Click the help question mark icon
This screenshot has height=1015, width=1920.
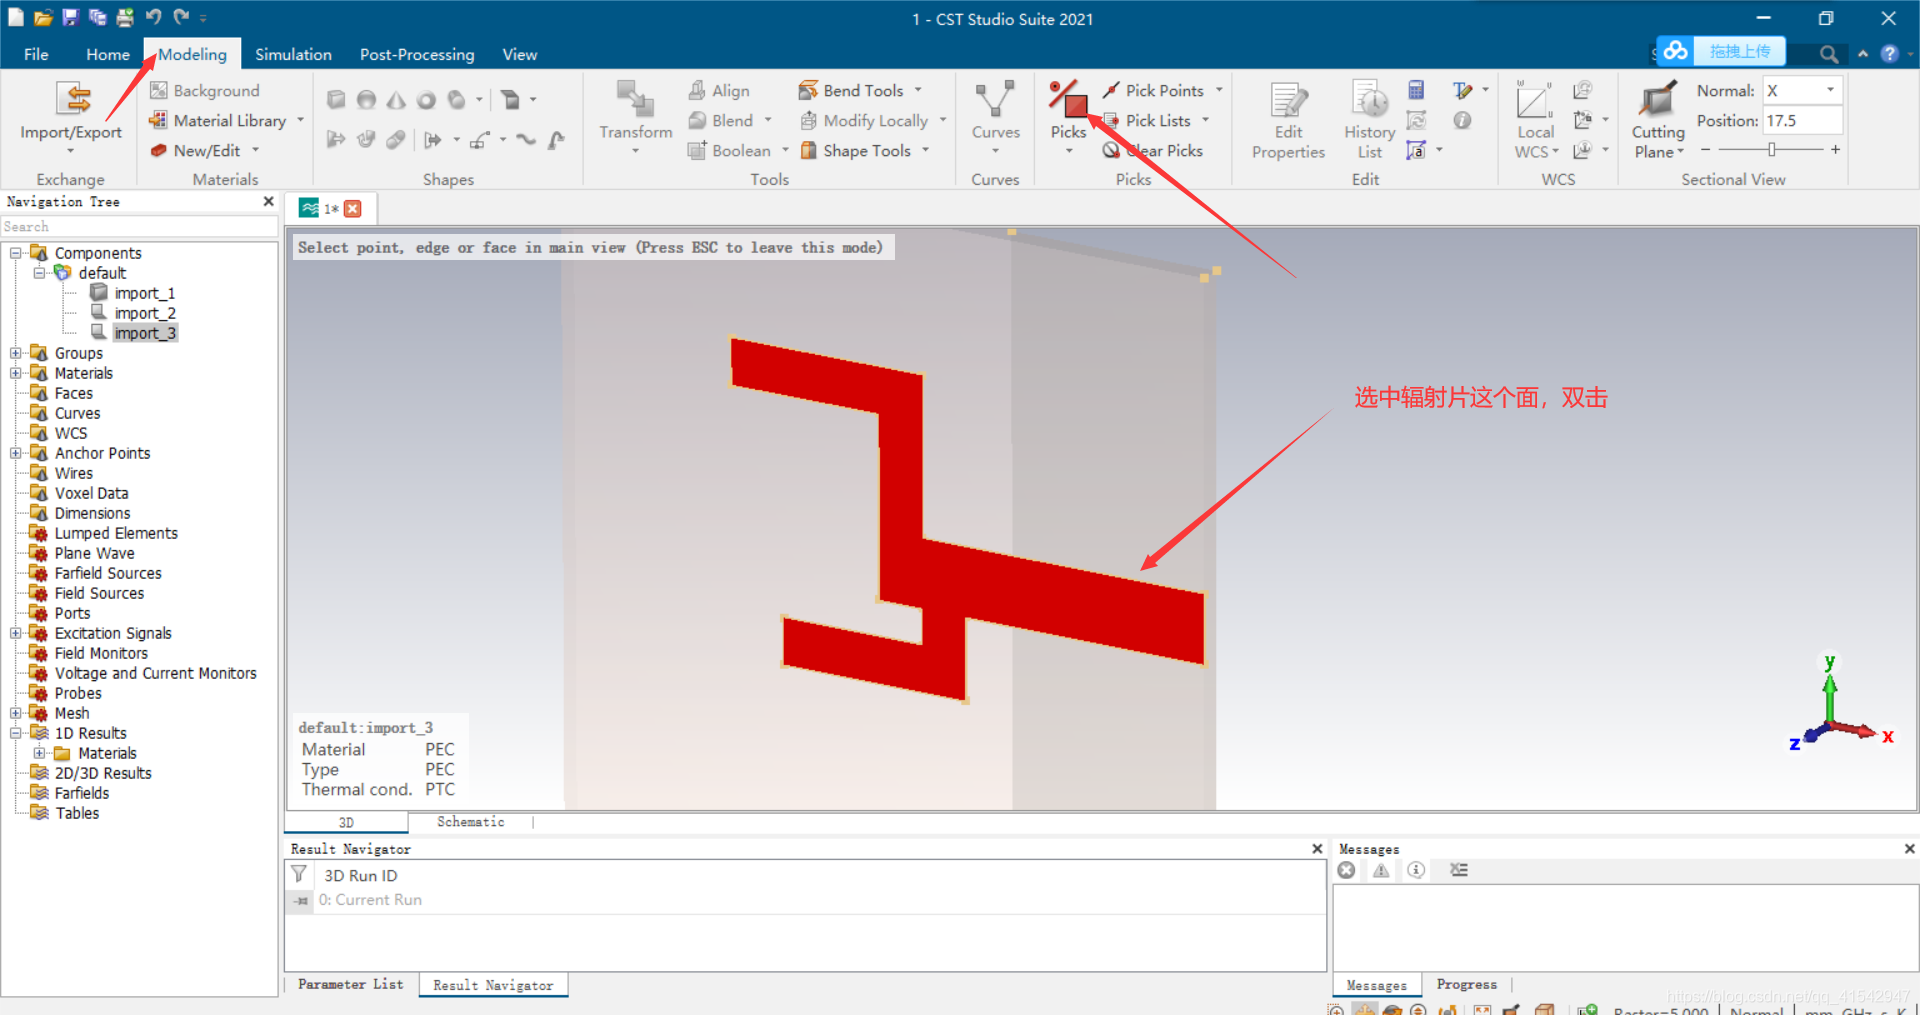point(1889,53)
